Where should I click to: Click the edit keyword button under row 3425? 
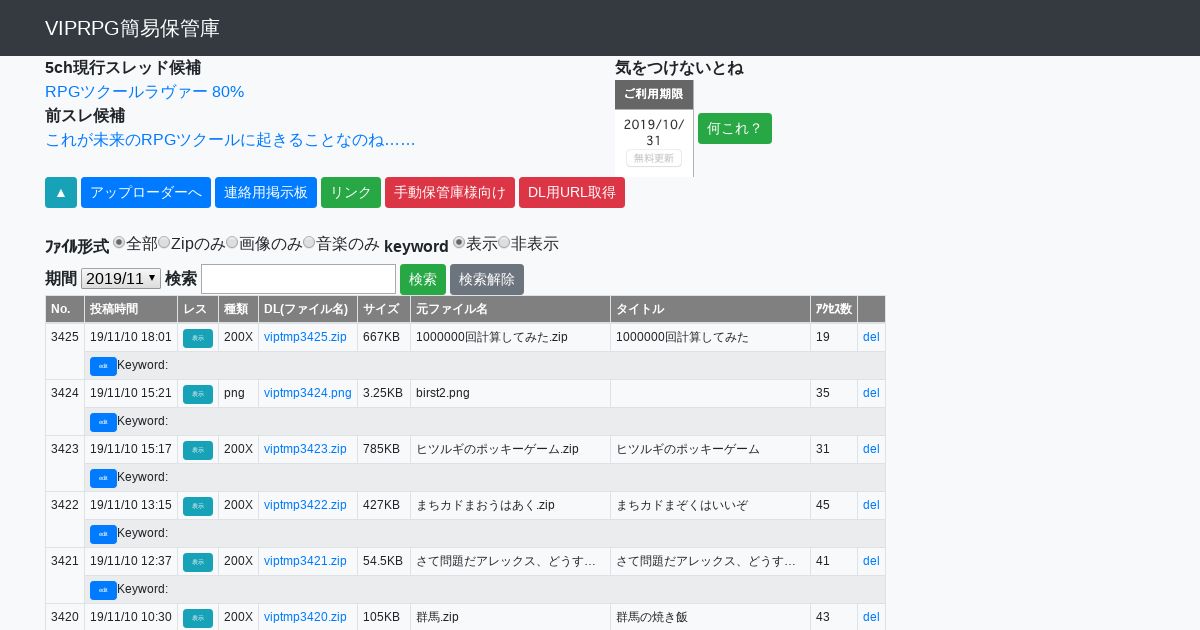click(103, 366)
